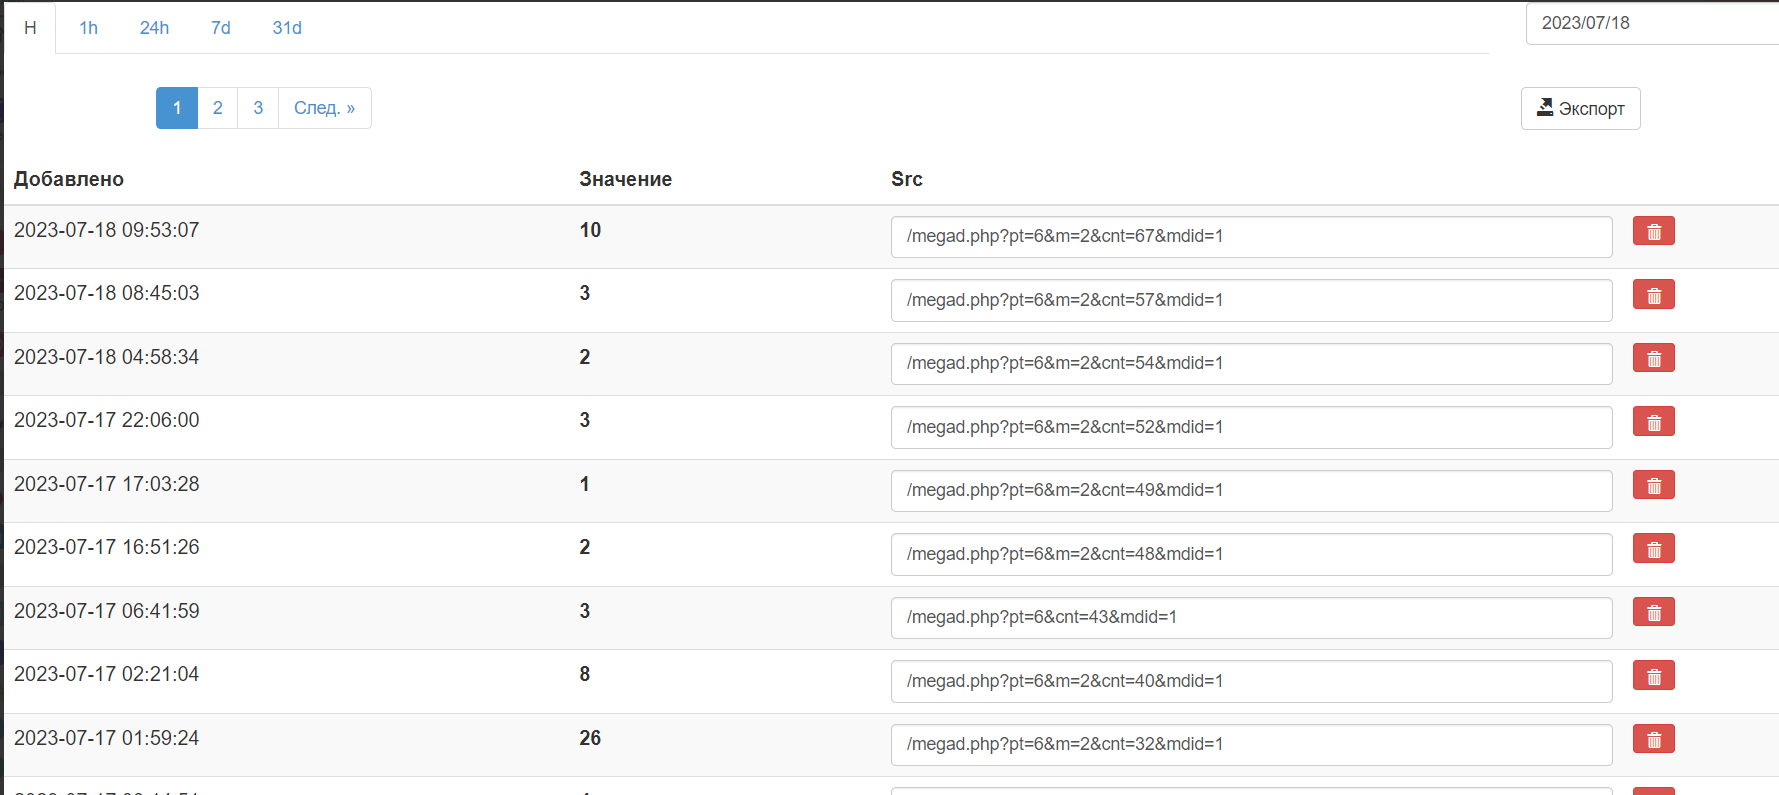Viewport: 1779px width, 795px height.
Task: Click the Src field containing cnt=67
Action: [1251, 237]
